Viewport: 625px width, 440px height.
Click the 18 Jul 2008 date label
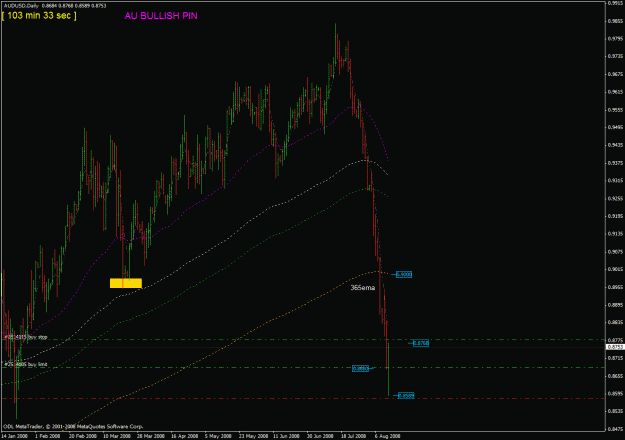[x=354, y=436]
